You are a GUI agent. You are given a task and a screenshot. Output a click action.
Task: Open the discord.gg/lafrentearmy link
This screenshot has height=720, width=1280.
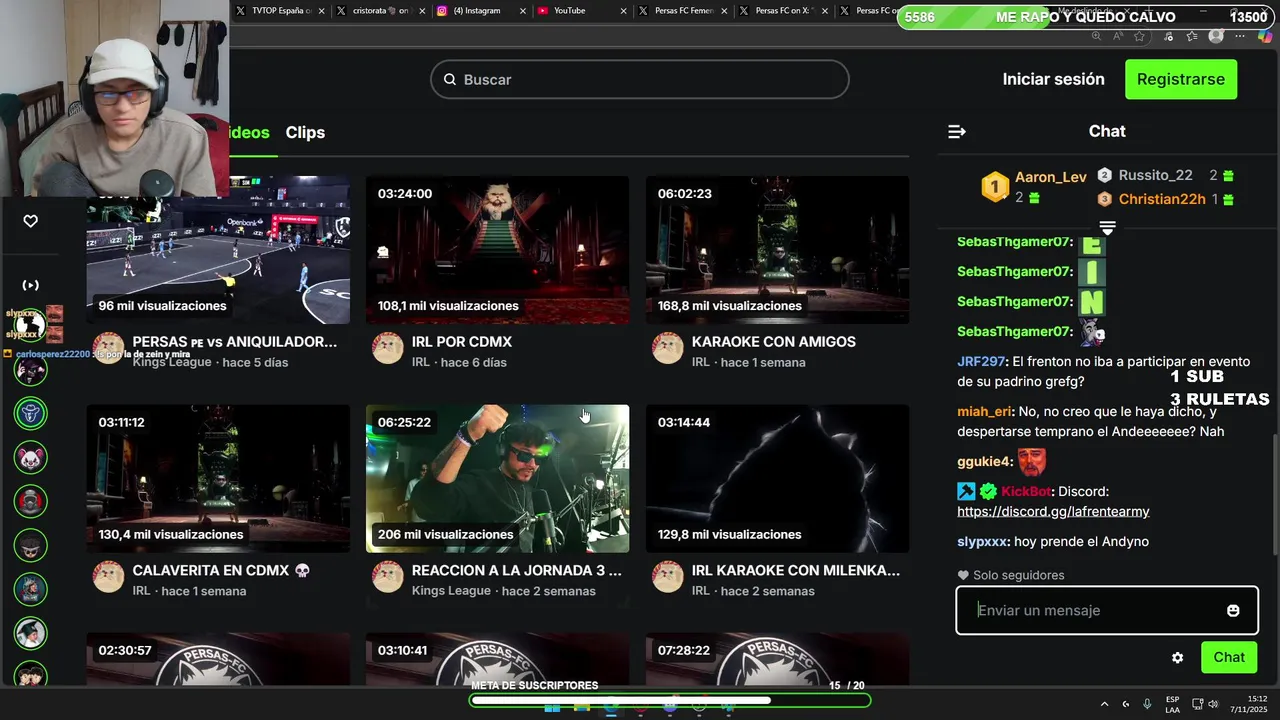click(x=1053, y=511)
